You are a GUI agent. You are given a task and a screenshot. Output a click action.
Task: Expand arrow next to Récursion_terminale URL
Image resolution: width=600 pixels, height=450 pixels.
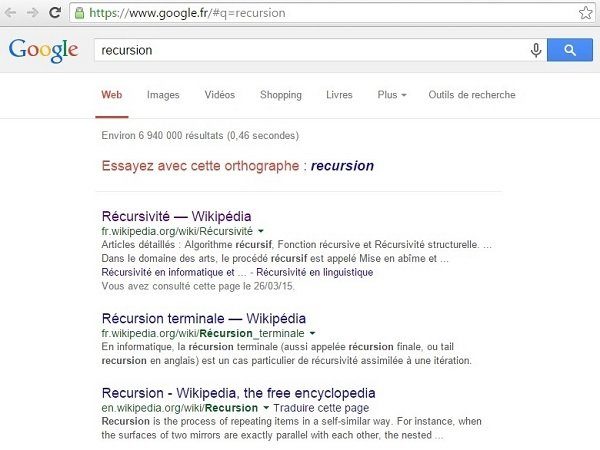click(312, 333)
